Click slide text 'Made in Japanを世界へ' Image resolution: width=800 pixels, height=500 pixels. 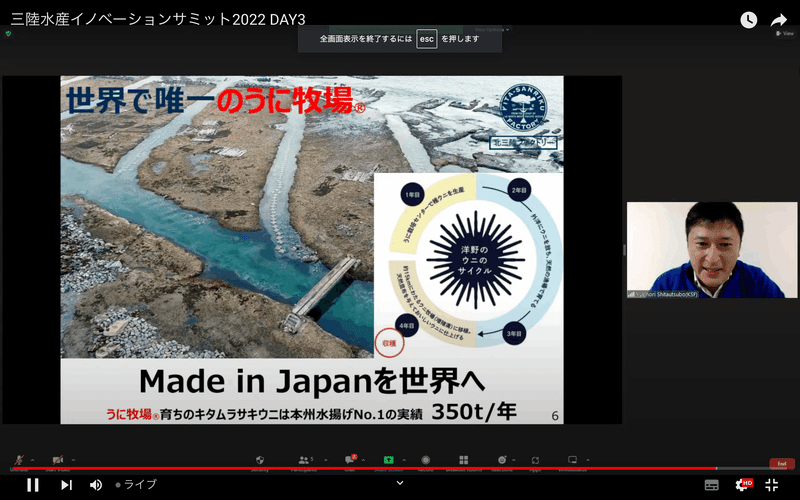tap(312, 381)
